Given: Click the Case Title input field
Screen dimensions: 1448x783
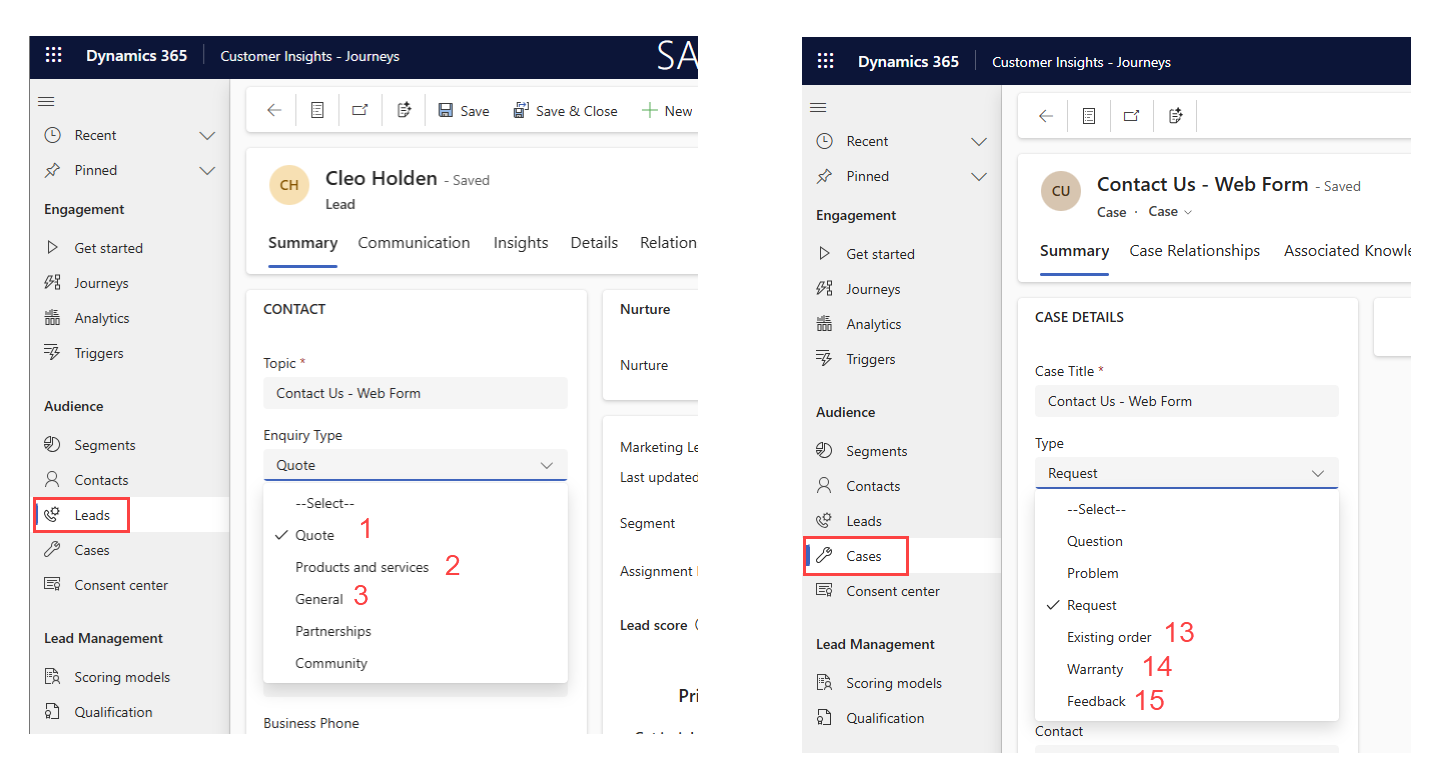Looking at the screenshot, I should (1187, 401).
